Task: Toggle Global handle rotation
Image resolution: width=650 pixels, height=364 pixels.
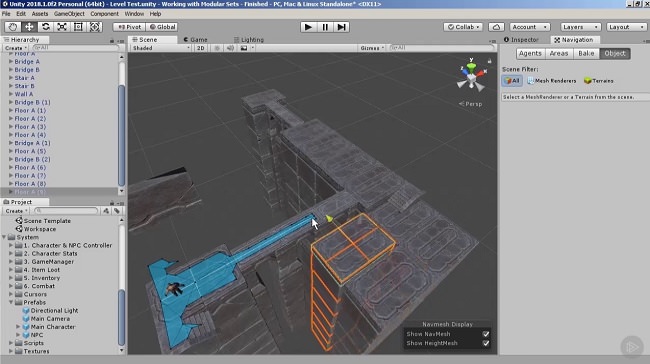Action: coord(162,27)
